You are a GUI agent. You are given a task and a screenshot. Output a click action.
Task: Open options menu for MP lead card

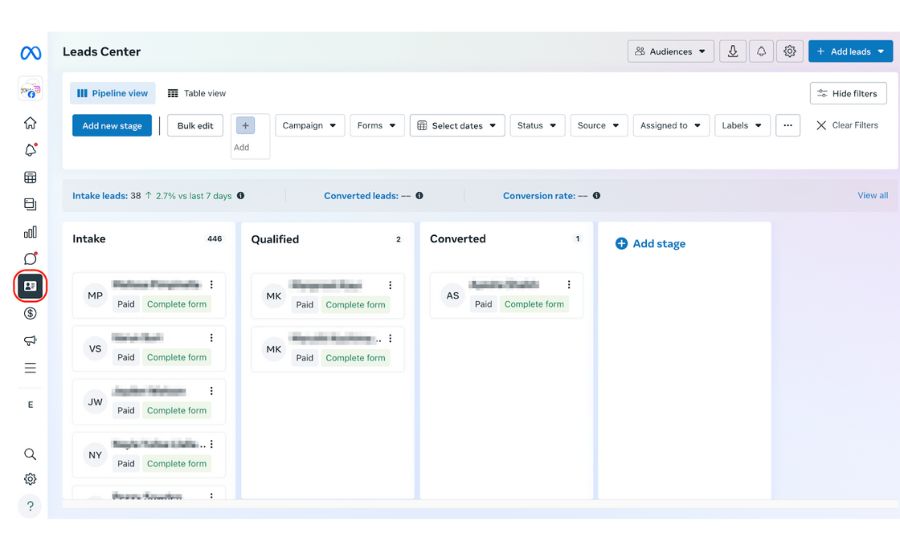coord(211,284)
